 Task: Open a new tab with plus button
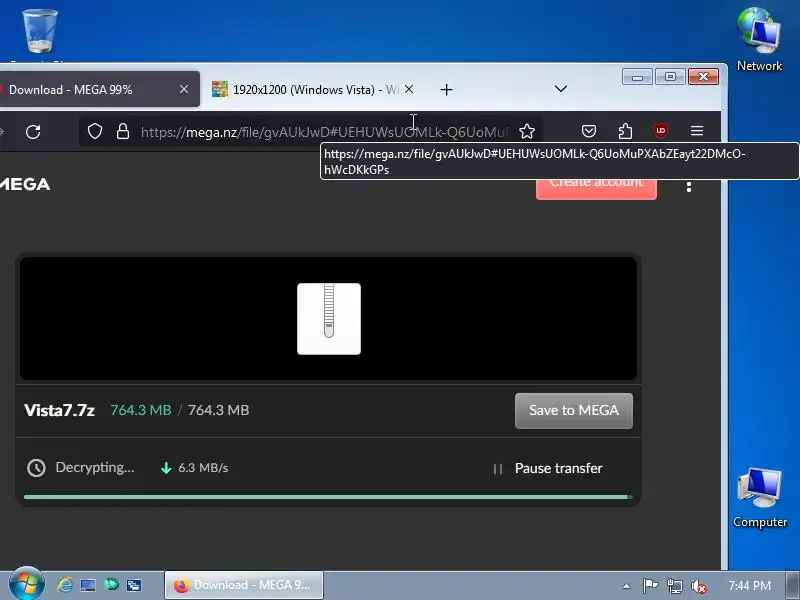point(446,90)
